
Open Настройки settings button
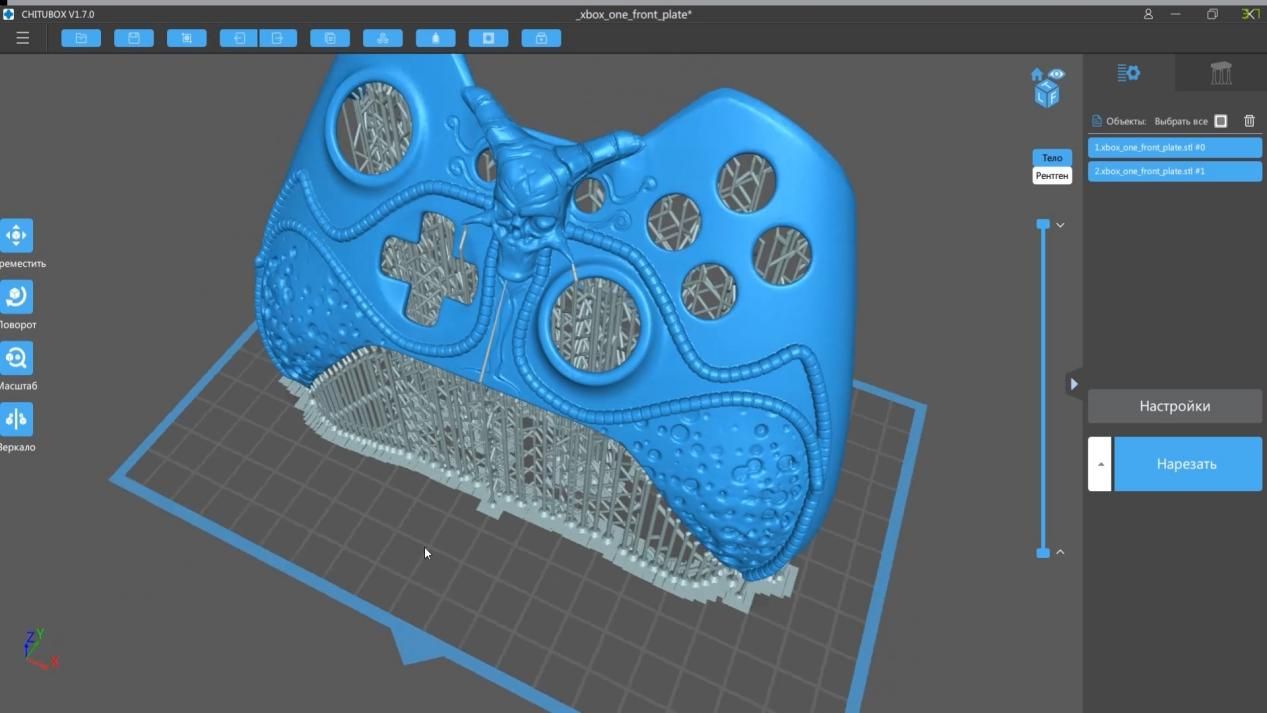(1174, 406)
